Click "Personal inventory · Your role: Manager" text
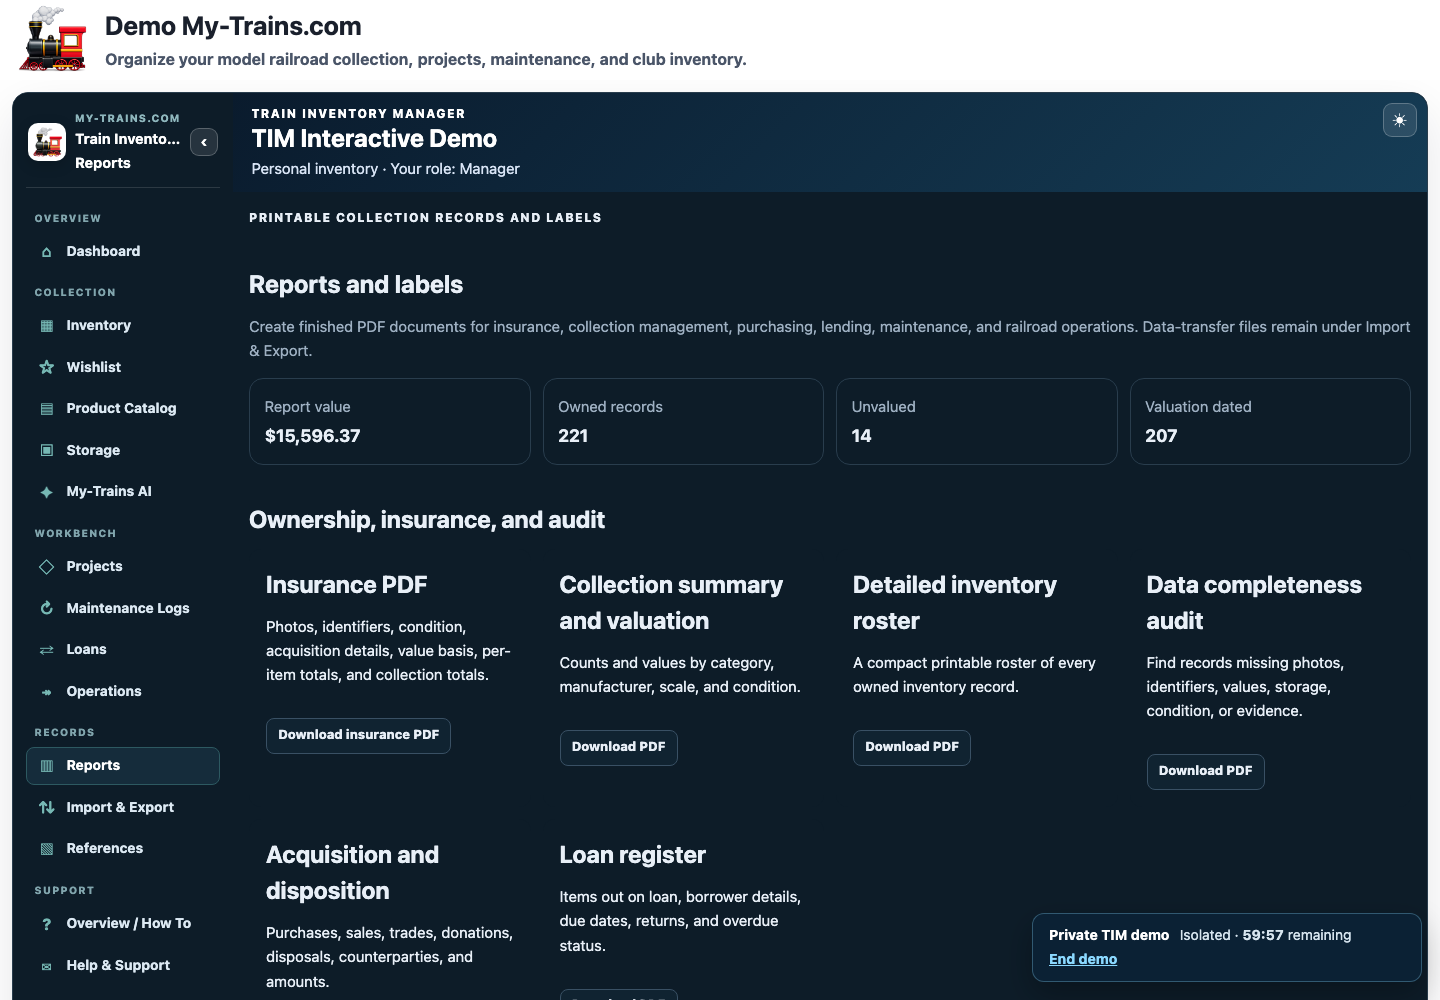The width and height of the screenshot is (1440, 1000). [x=385, y=169]
